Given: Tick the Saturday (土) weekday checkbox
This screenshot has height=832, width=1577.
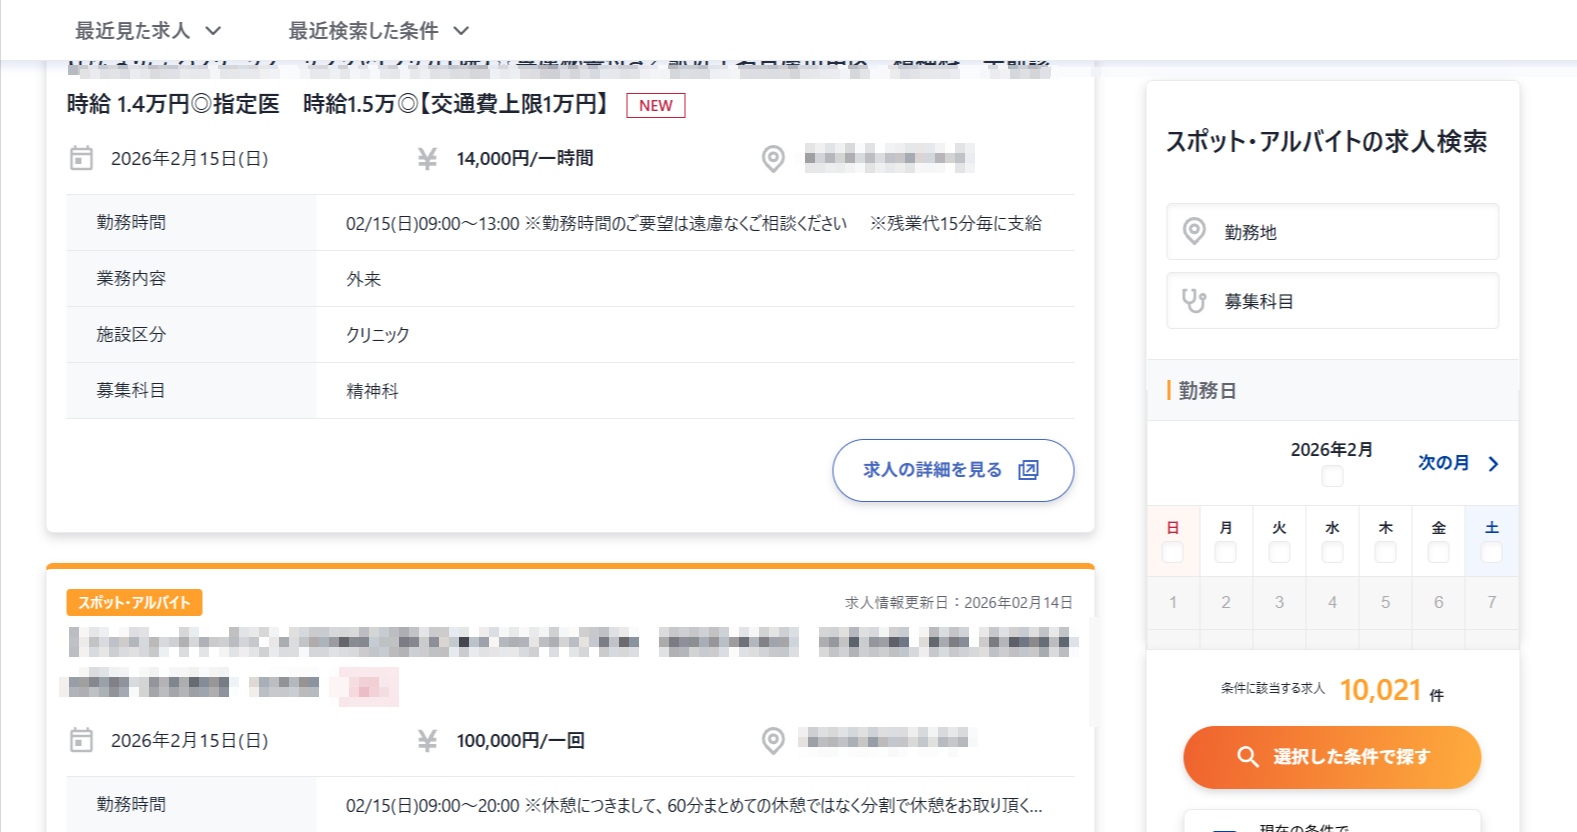Looking at the screenshot, I should (1491, 552).
